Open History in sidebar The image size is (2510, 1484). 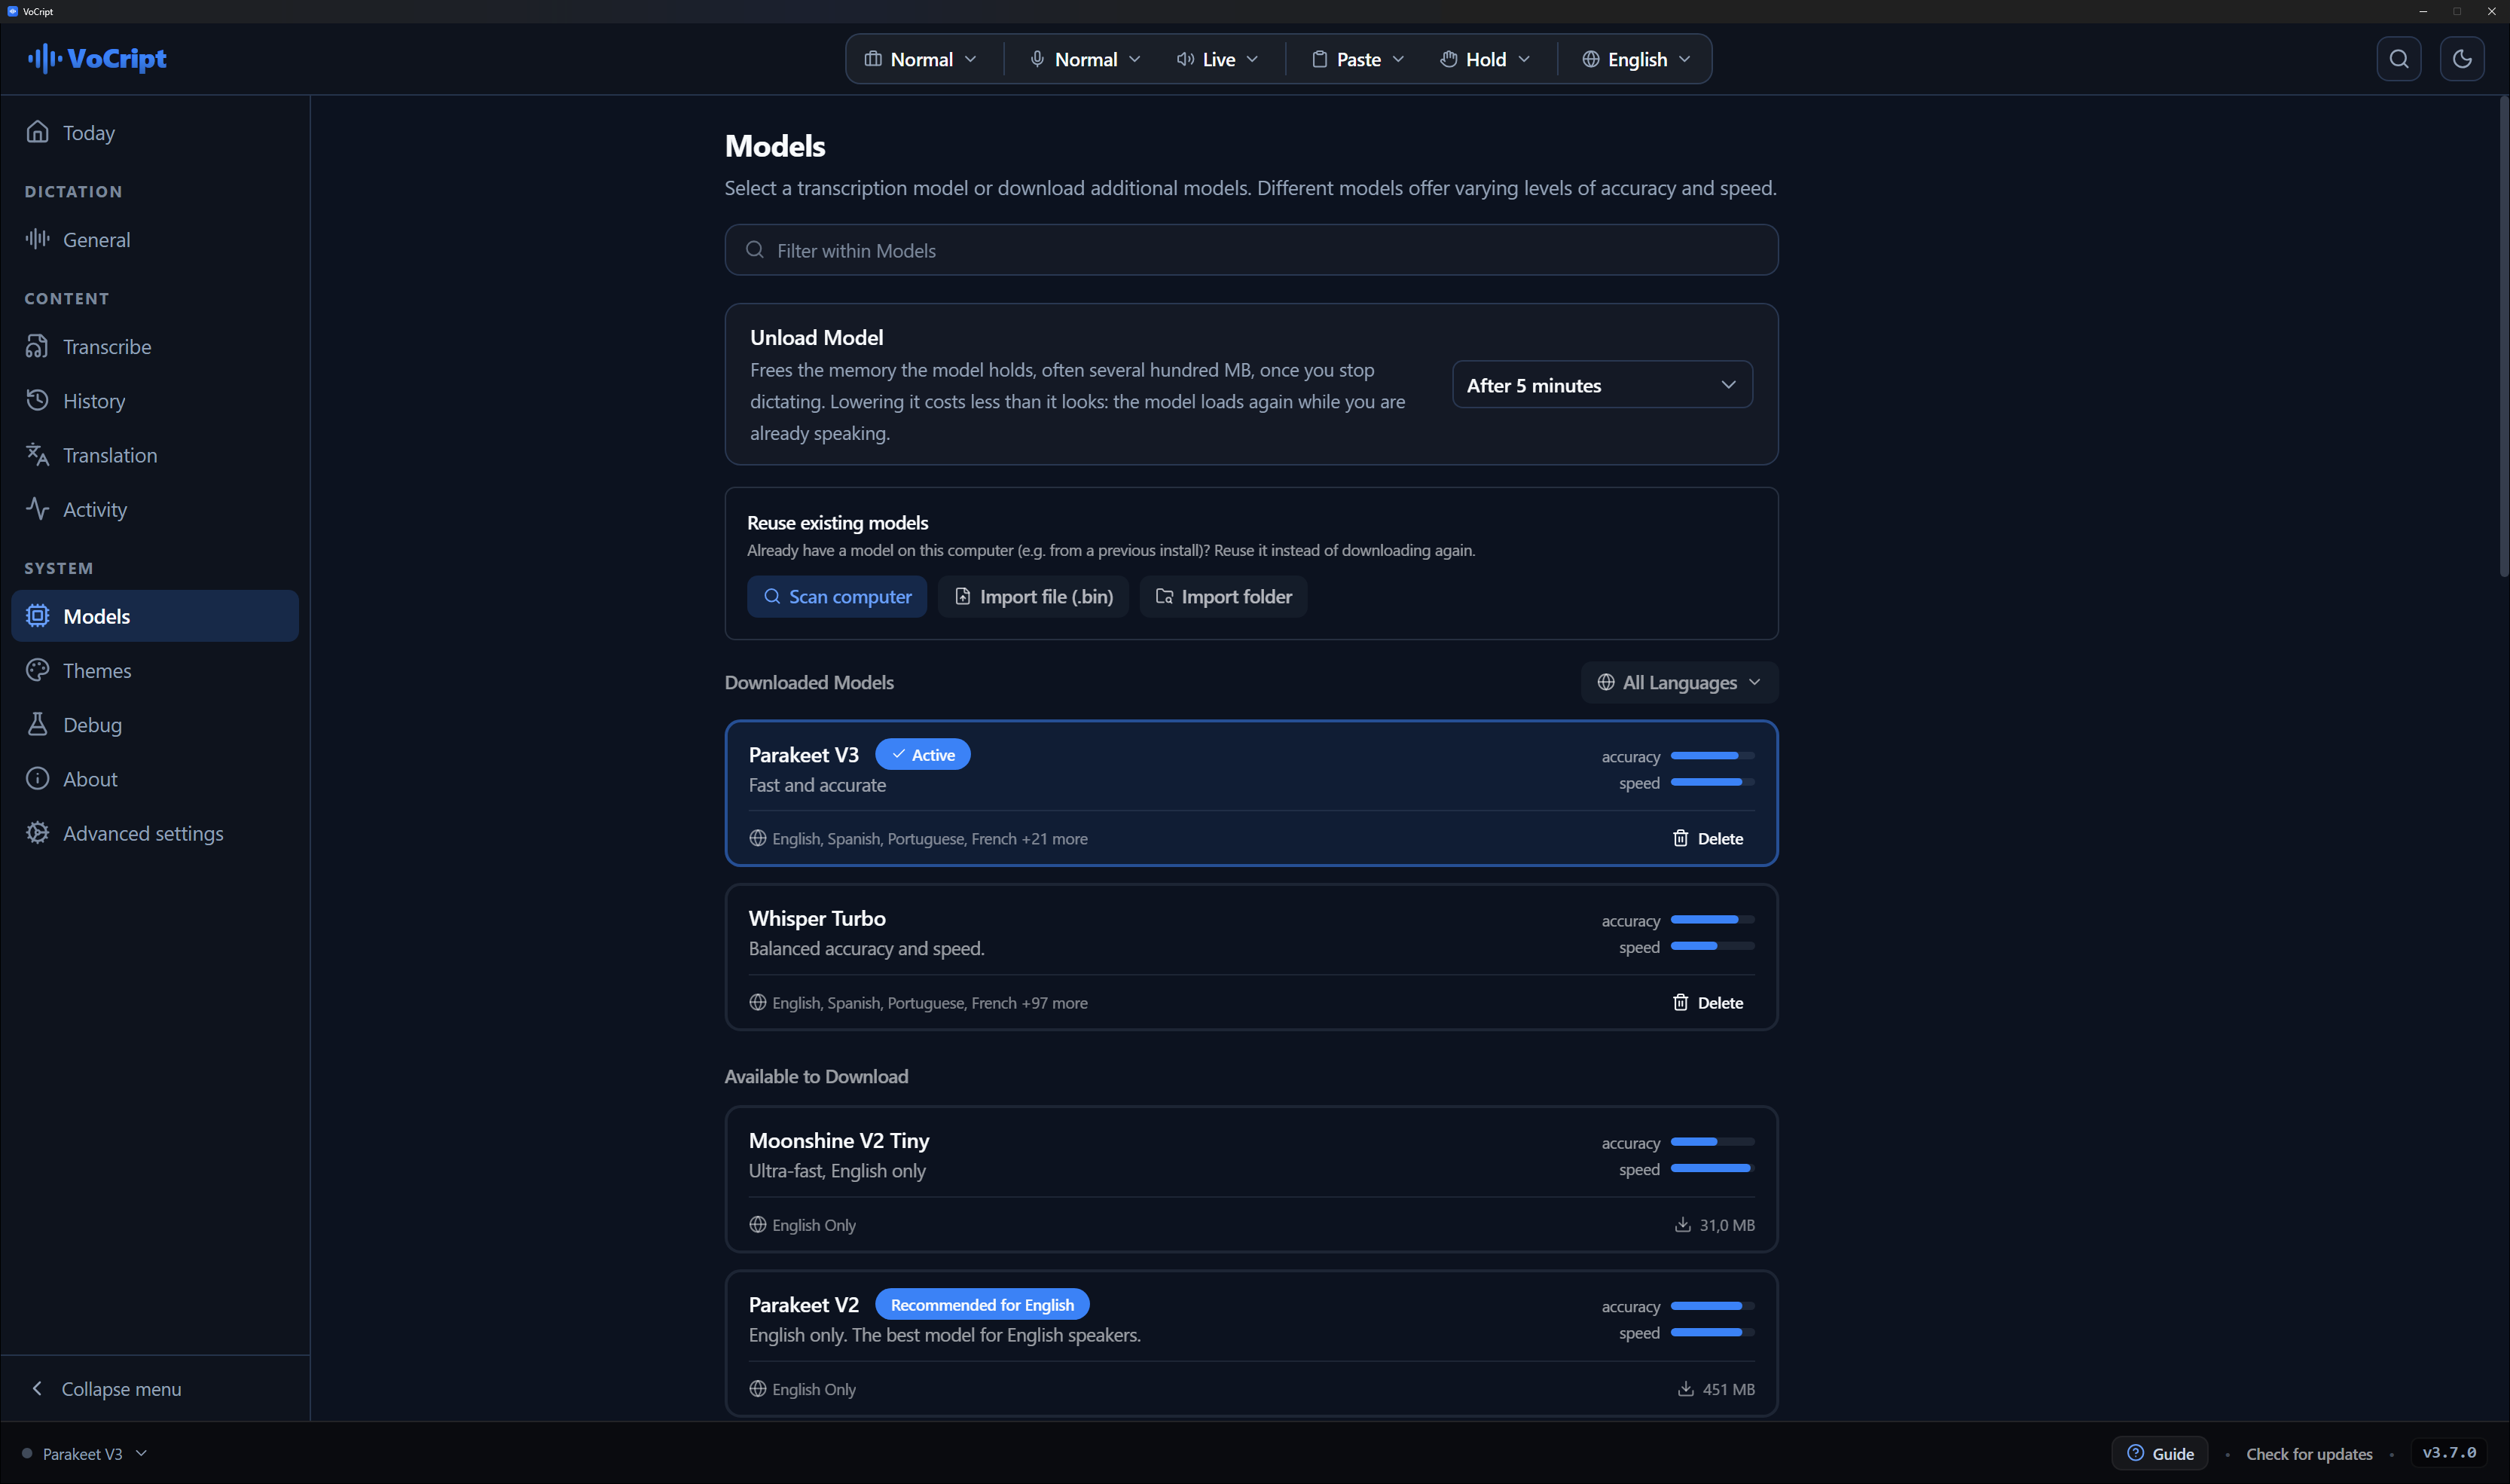(x=155, y=400)
